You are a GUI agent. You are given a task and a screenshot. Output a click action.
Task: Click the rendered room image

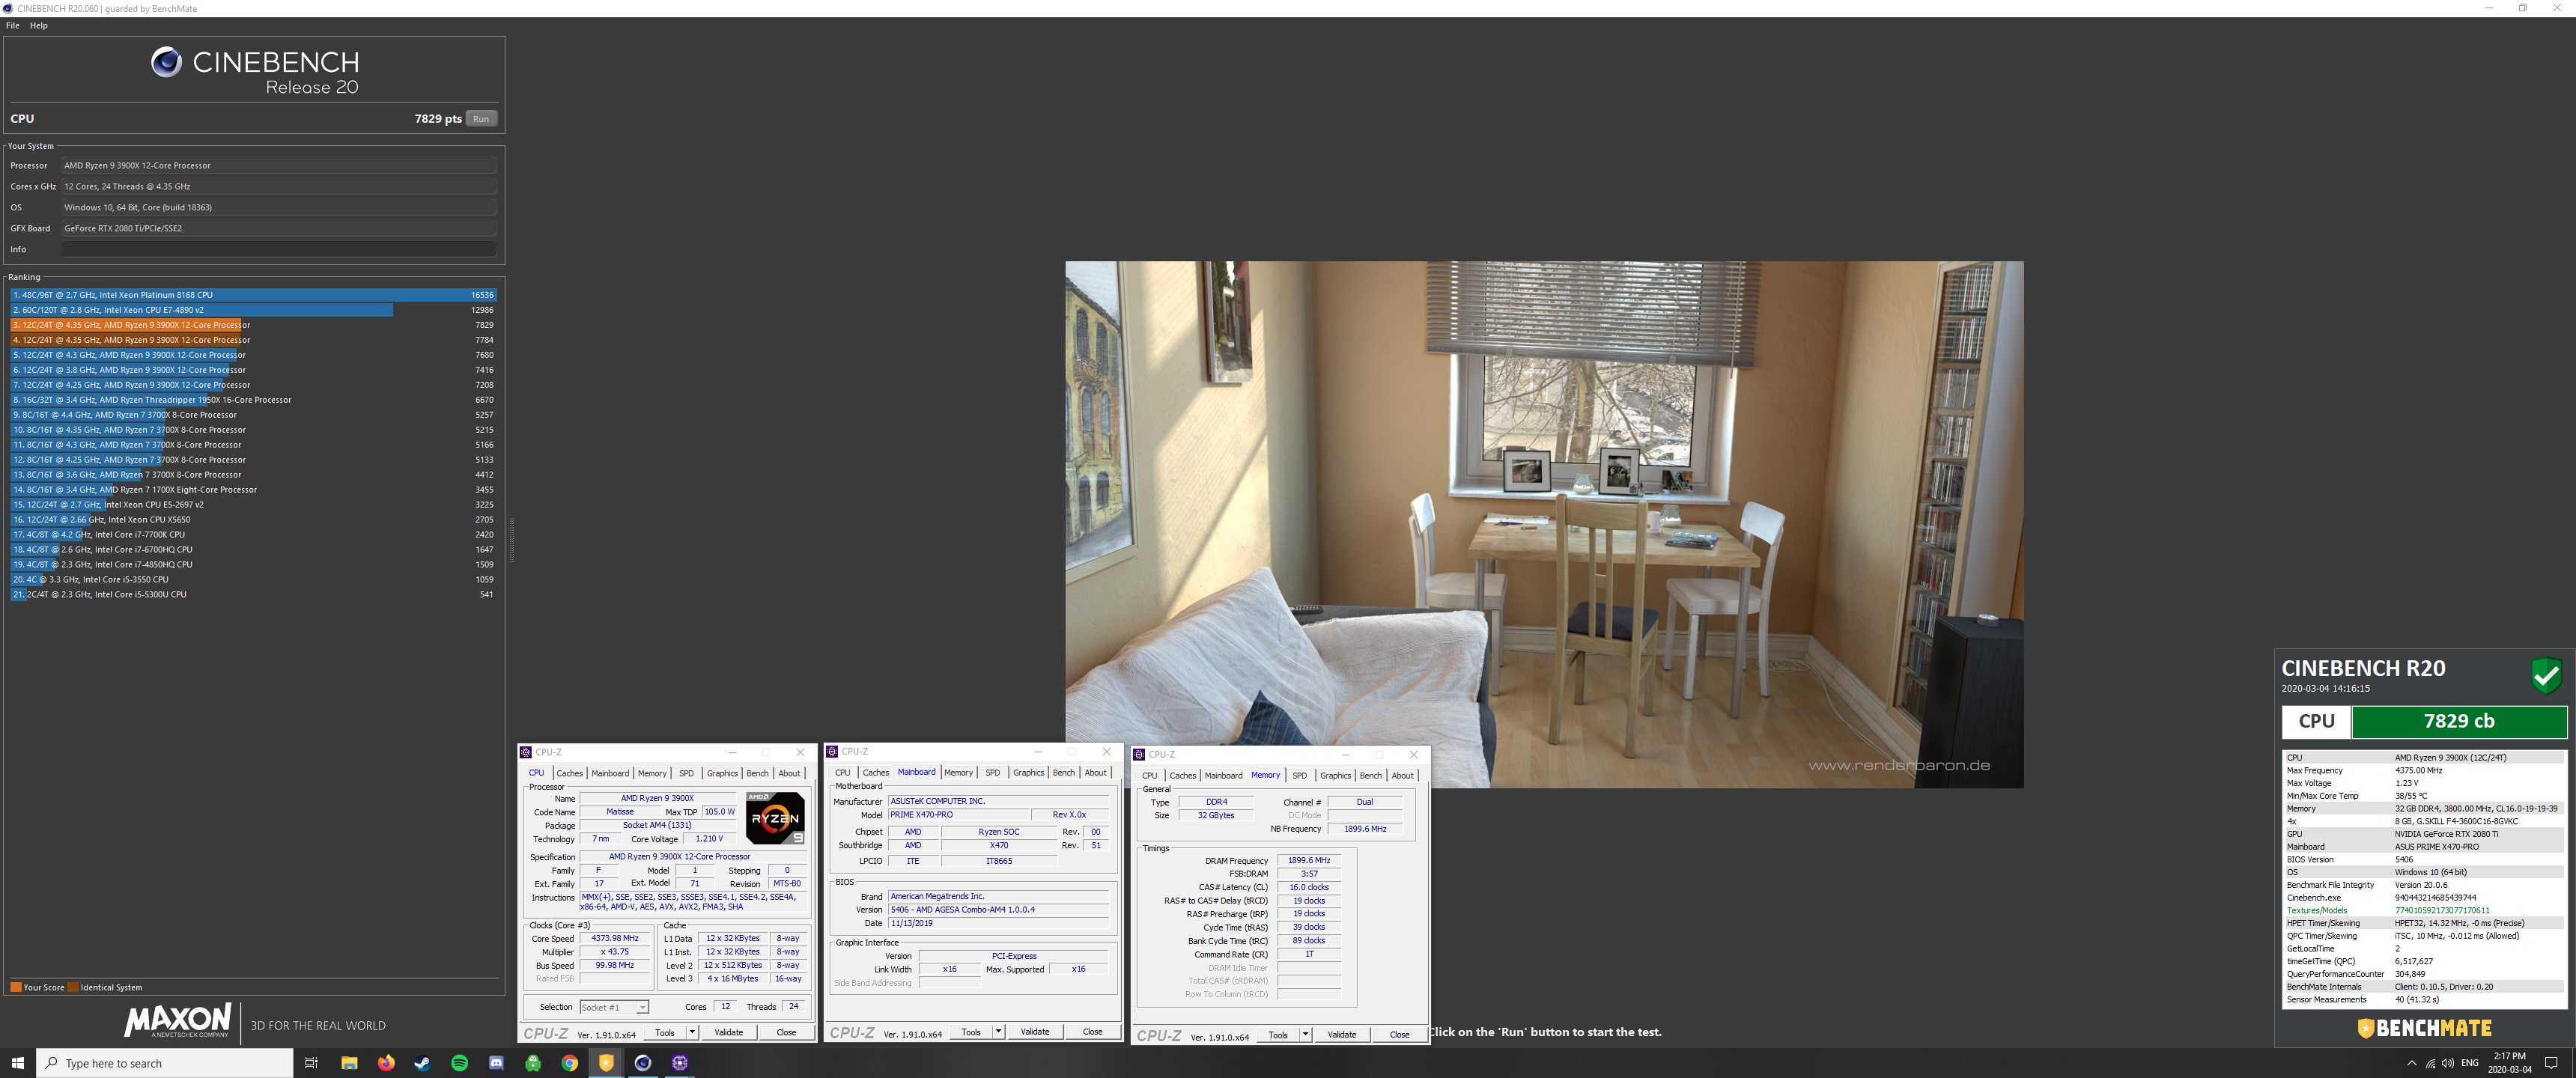[1544, 524]
